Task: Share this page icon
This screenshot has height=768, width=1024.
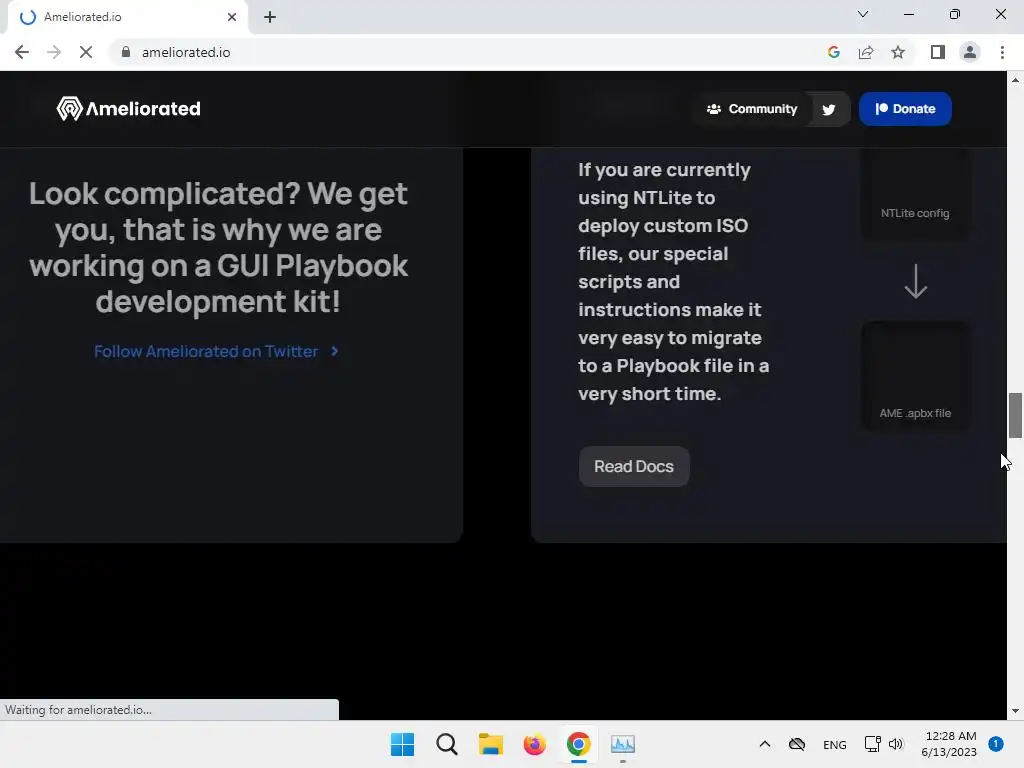Action: pyautogui.click(x=866, y=52)
